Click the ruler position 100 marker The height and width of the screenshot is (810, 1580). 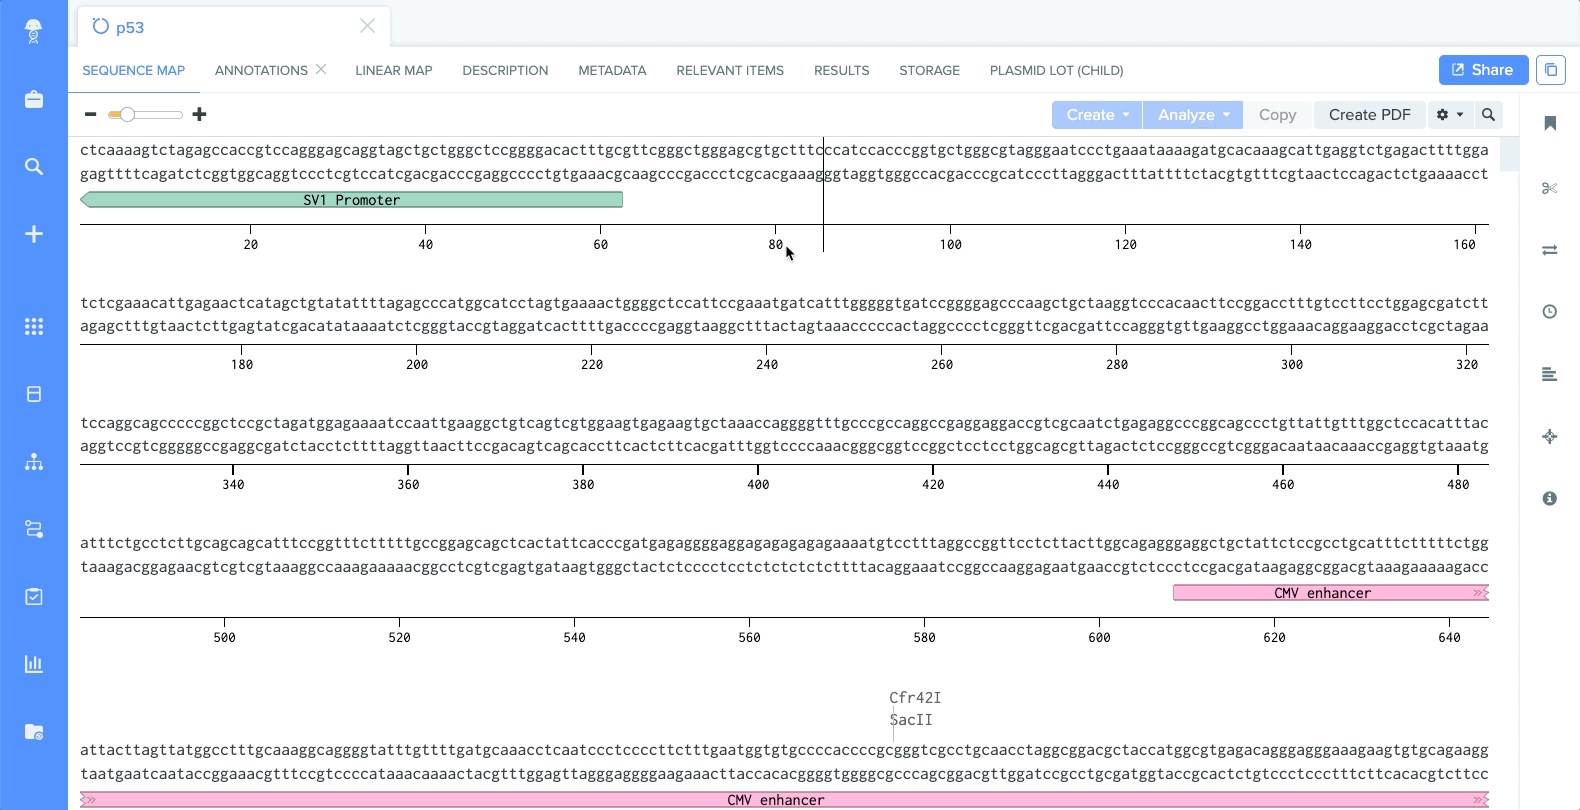[950, 244]
